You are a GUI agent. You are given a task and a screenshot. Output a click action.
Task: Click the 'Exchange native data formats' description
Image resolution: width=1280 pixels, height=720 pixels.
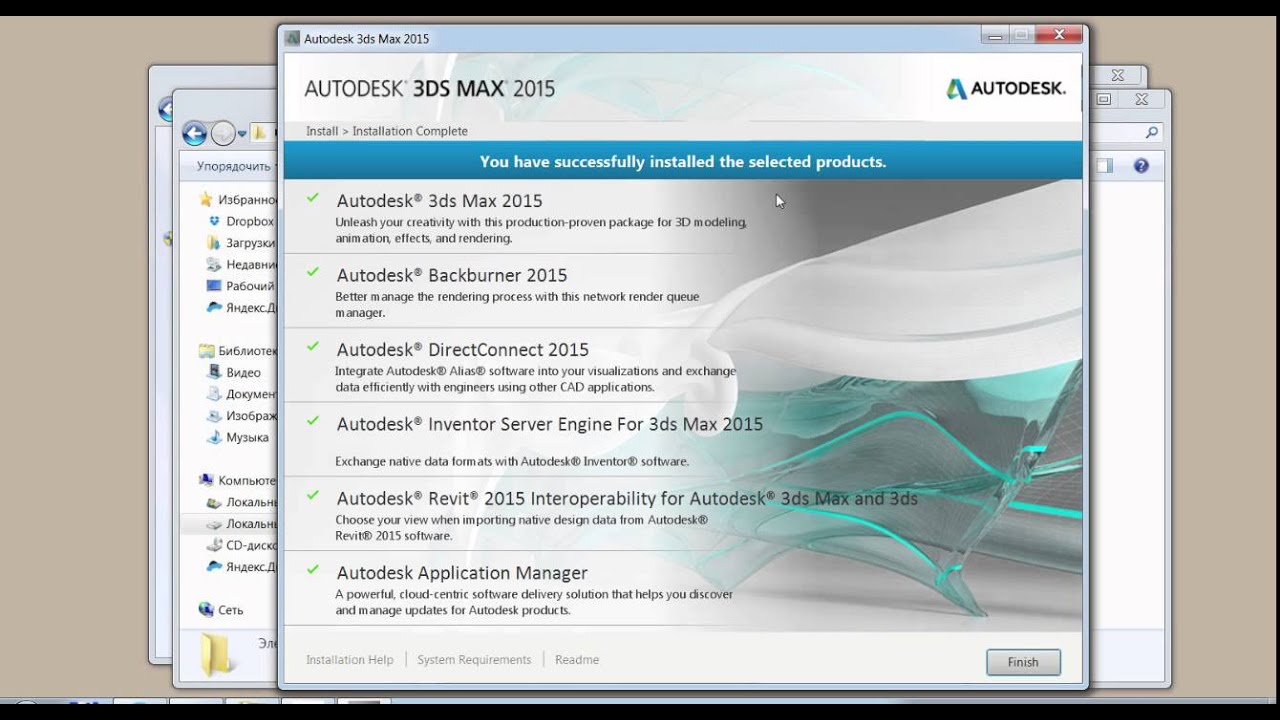[512, 462]
